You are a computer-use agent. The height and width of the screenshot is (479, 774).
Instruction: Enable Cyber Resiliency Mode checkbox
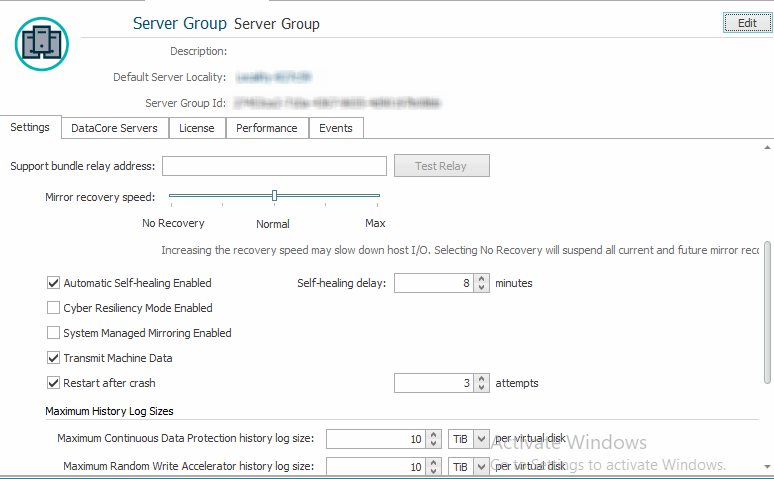coord(54,308)
